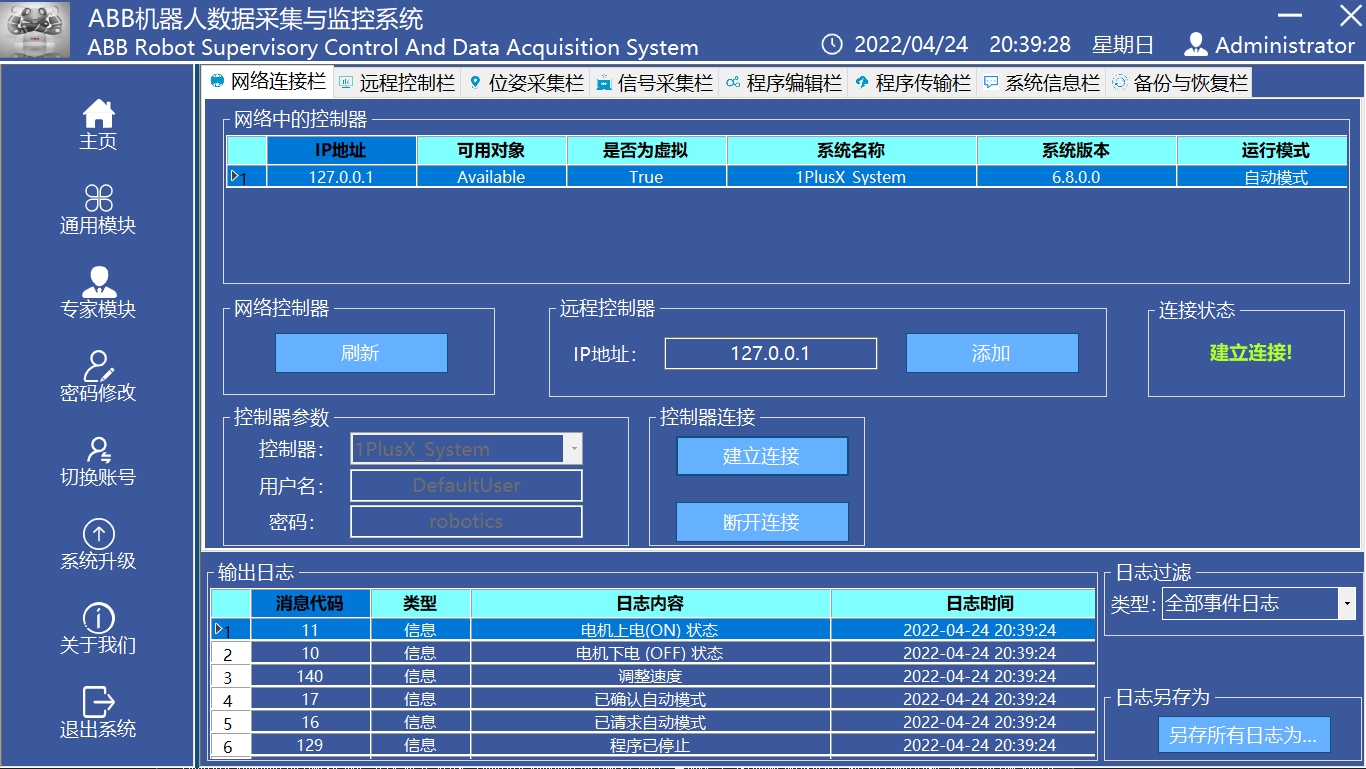This screenshot has width=1366, height=769.
Task: Click message code 140 cell
Action: (x=310, y=676)
